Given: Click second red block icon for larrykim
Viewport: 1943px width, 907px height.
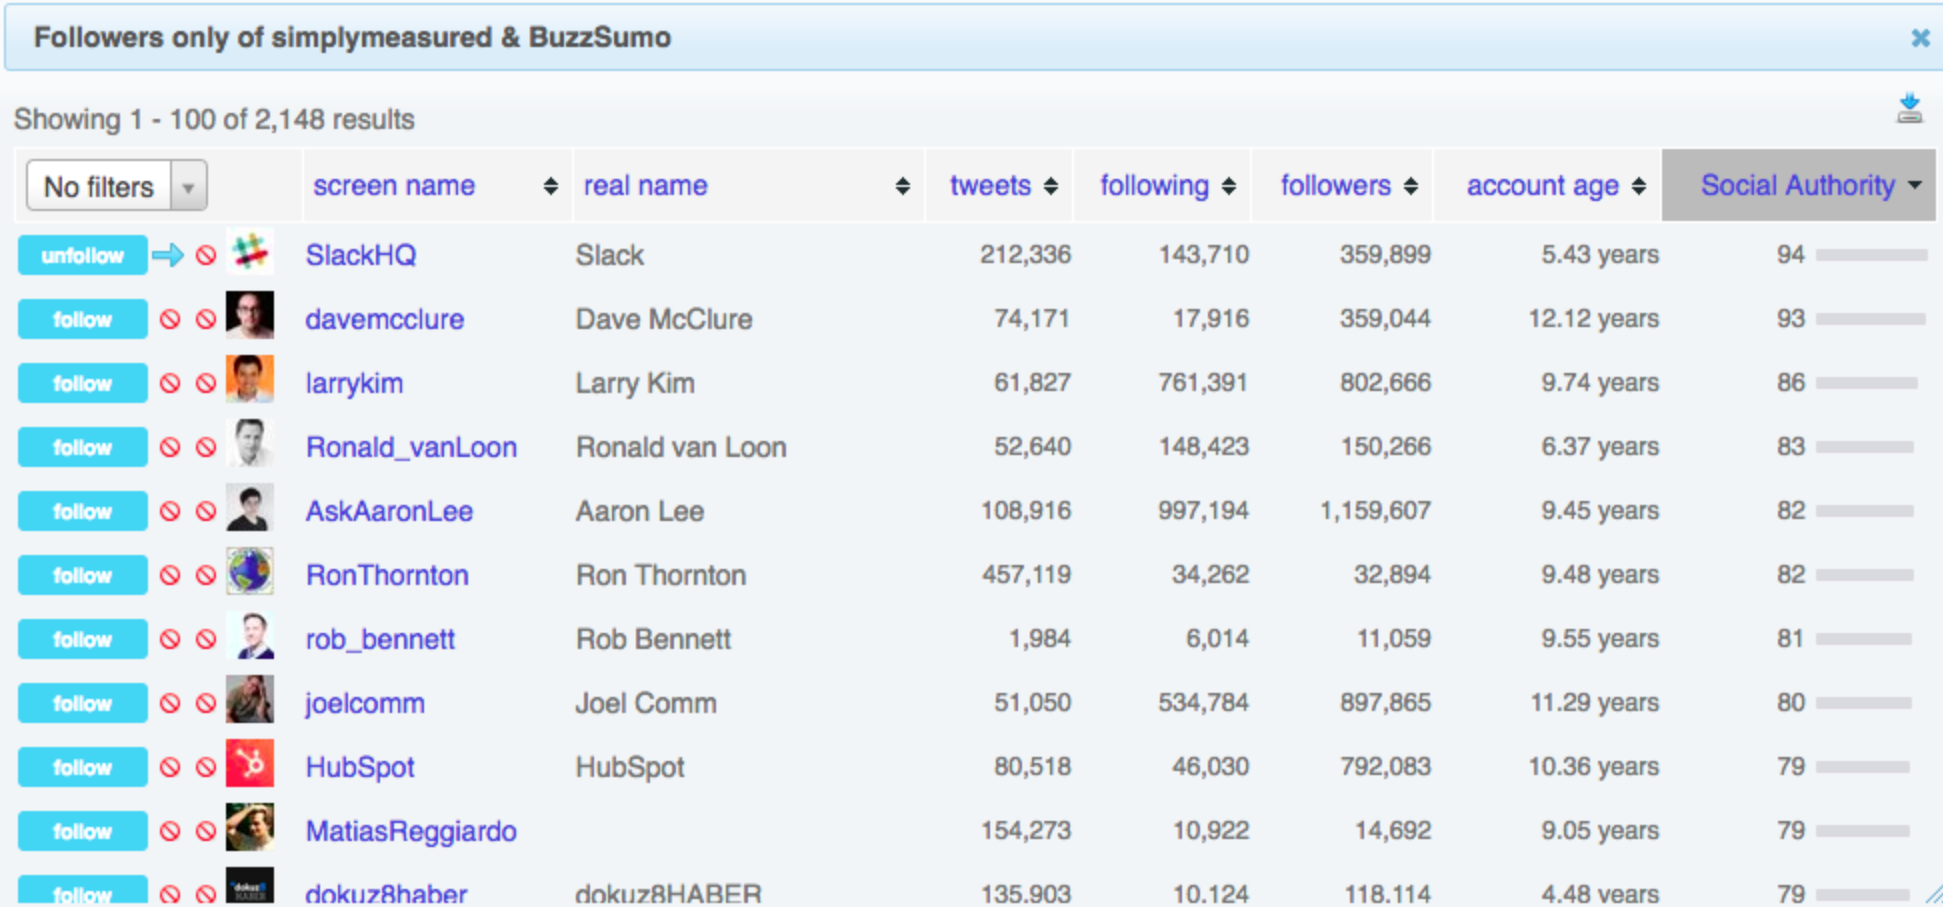Looking at the screenshot, I should (x=206, y=383).
